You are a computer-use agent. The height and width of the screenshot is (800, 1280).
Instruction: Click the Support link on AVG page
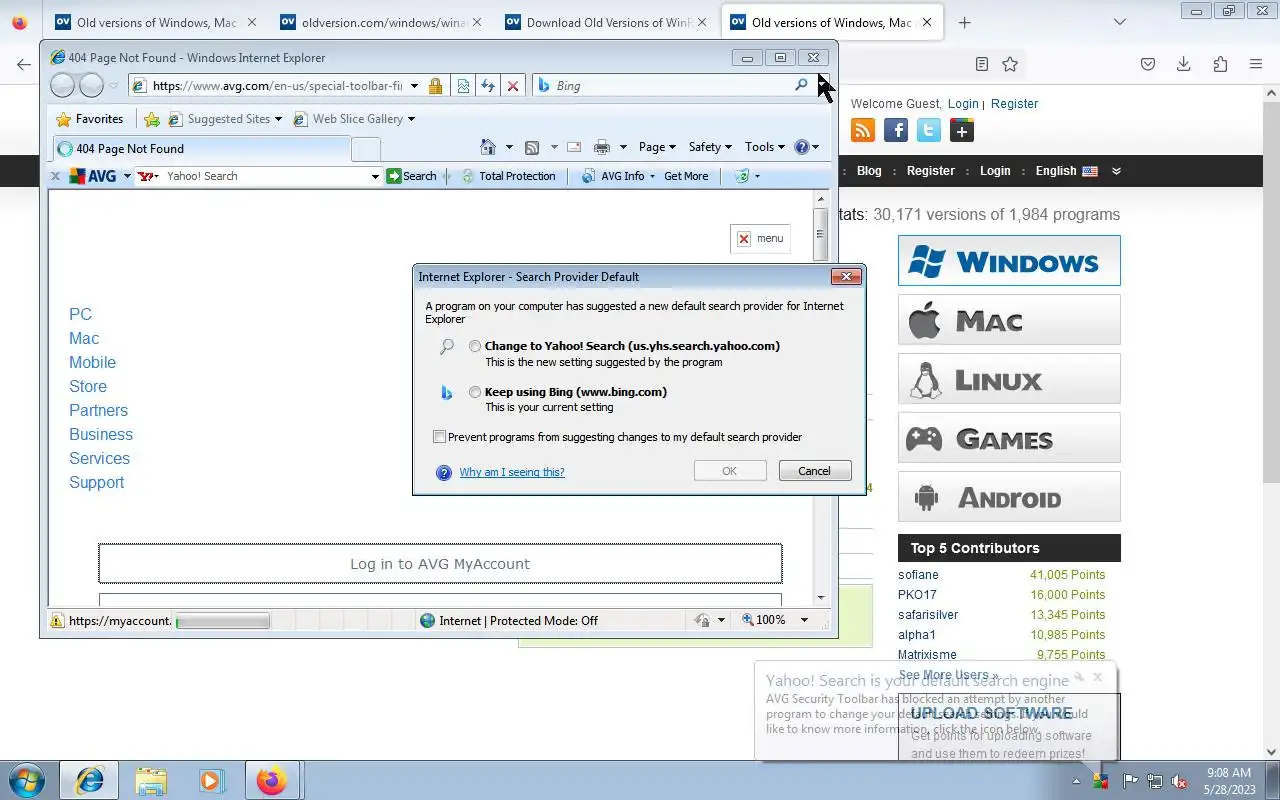96,482
